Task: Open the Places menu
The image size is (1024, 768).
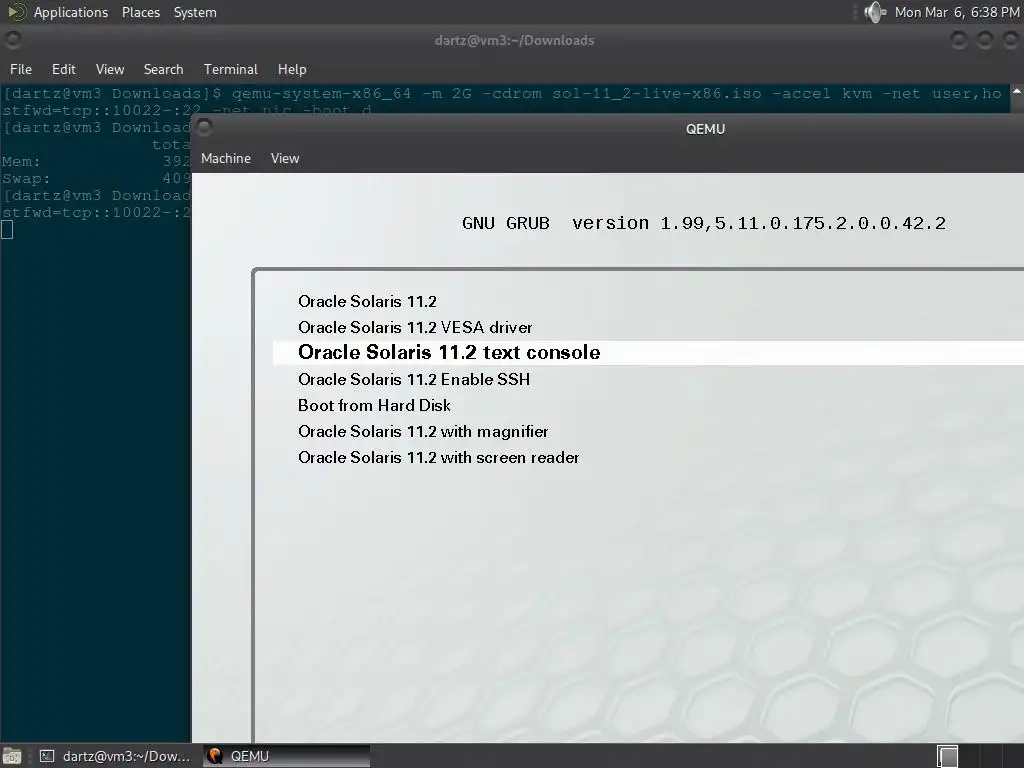Action: coord(140,12)
